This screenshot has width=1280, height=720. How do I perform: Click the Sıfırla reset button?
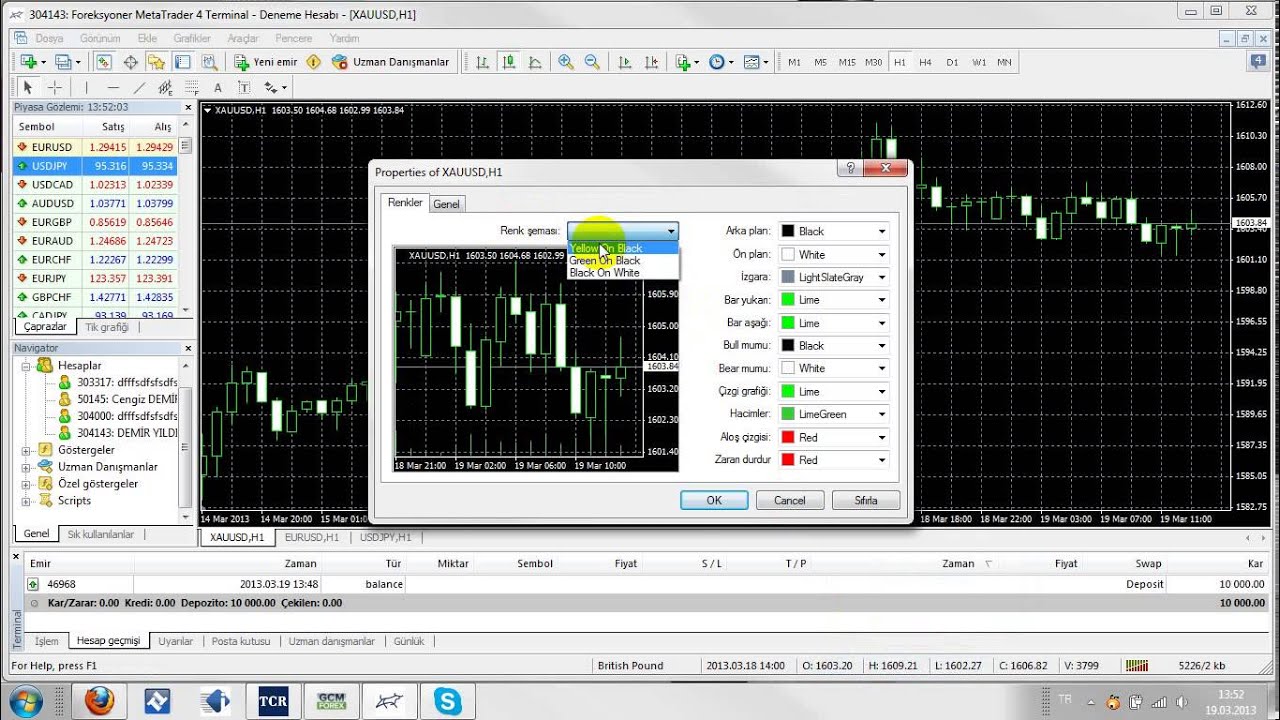coord(866,500)
